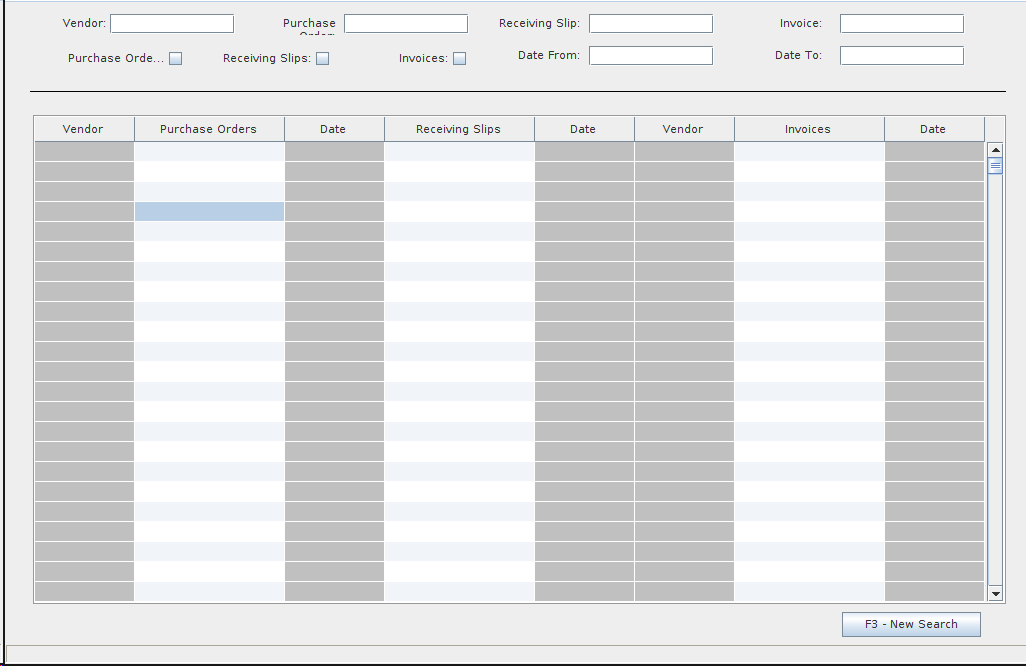
Task: Click the Date From field
Action: pos(651,56)
